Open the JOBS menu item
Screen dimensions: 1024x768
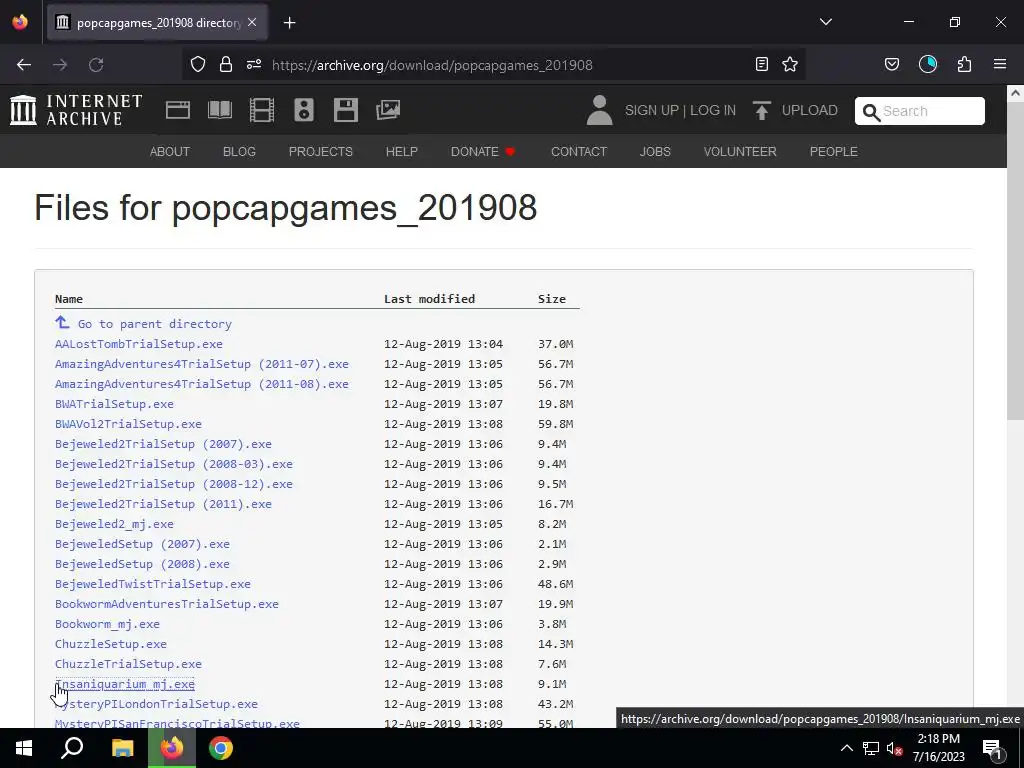(655, 152)
